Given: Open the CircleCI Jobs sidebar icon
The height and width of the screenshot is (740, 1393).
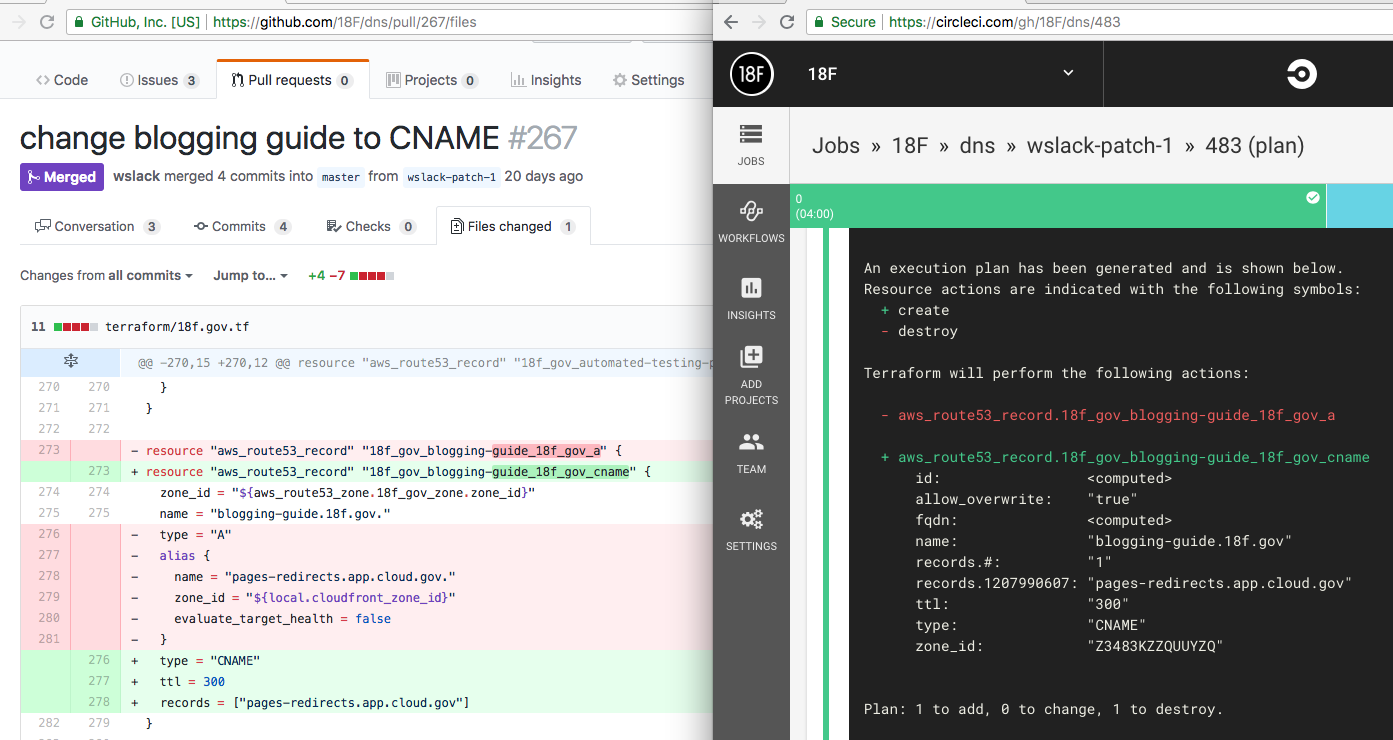Looking at the screenshot, I should point(751,135).
